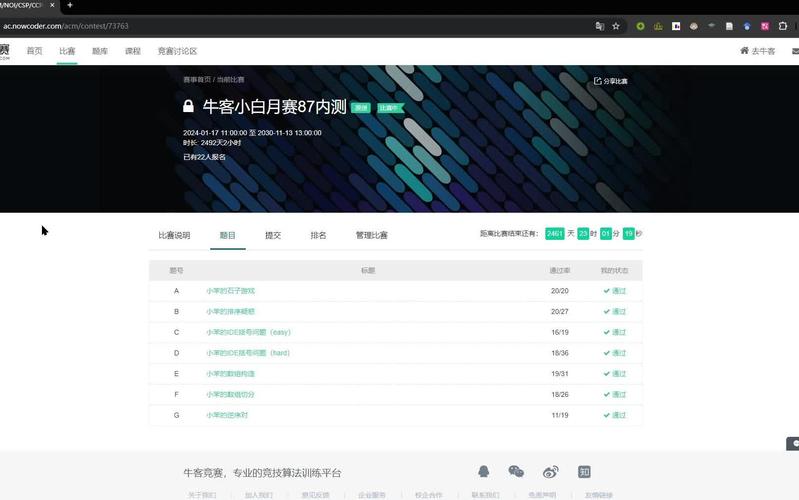The image size is (799, 500).
Task: Open 题库 in top navigation
Action: pyautogui.click(x=100, y=51)
